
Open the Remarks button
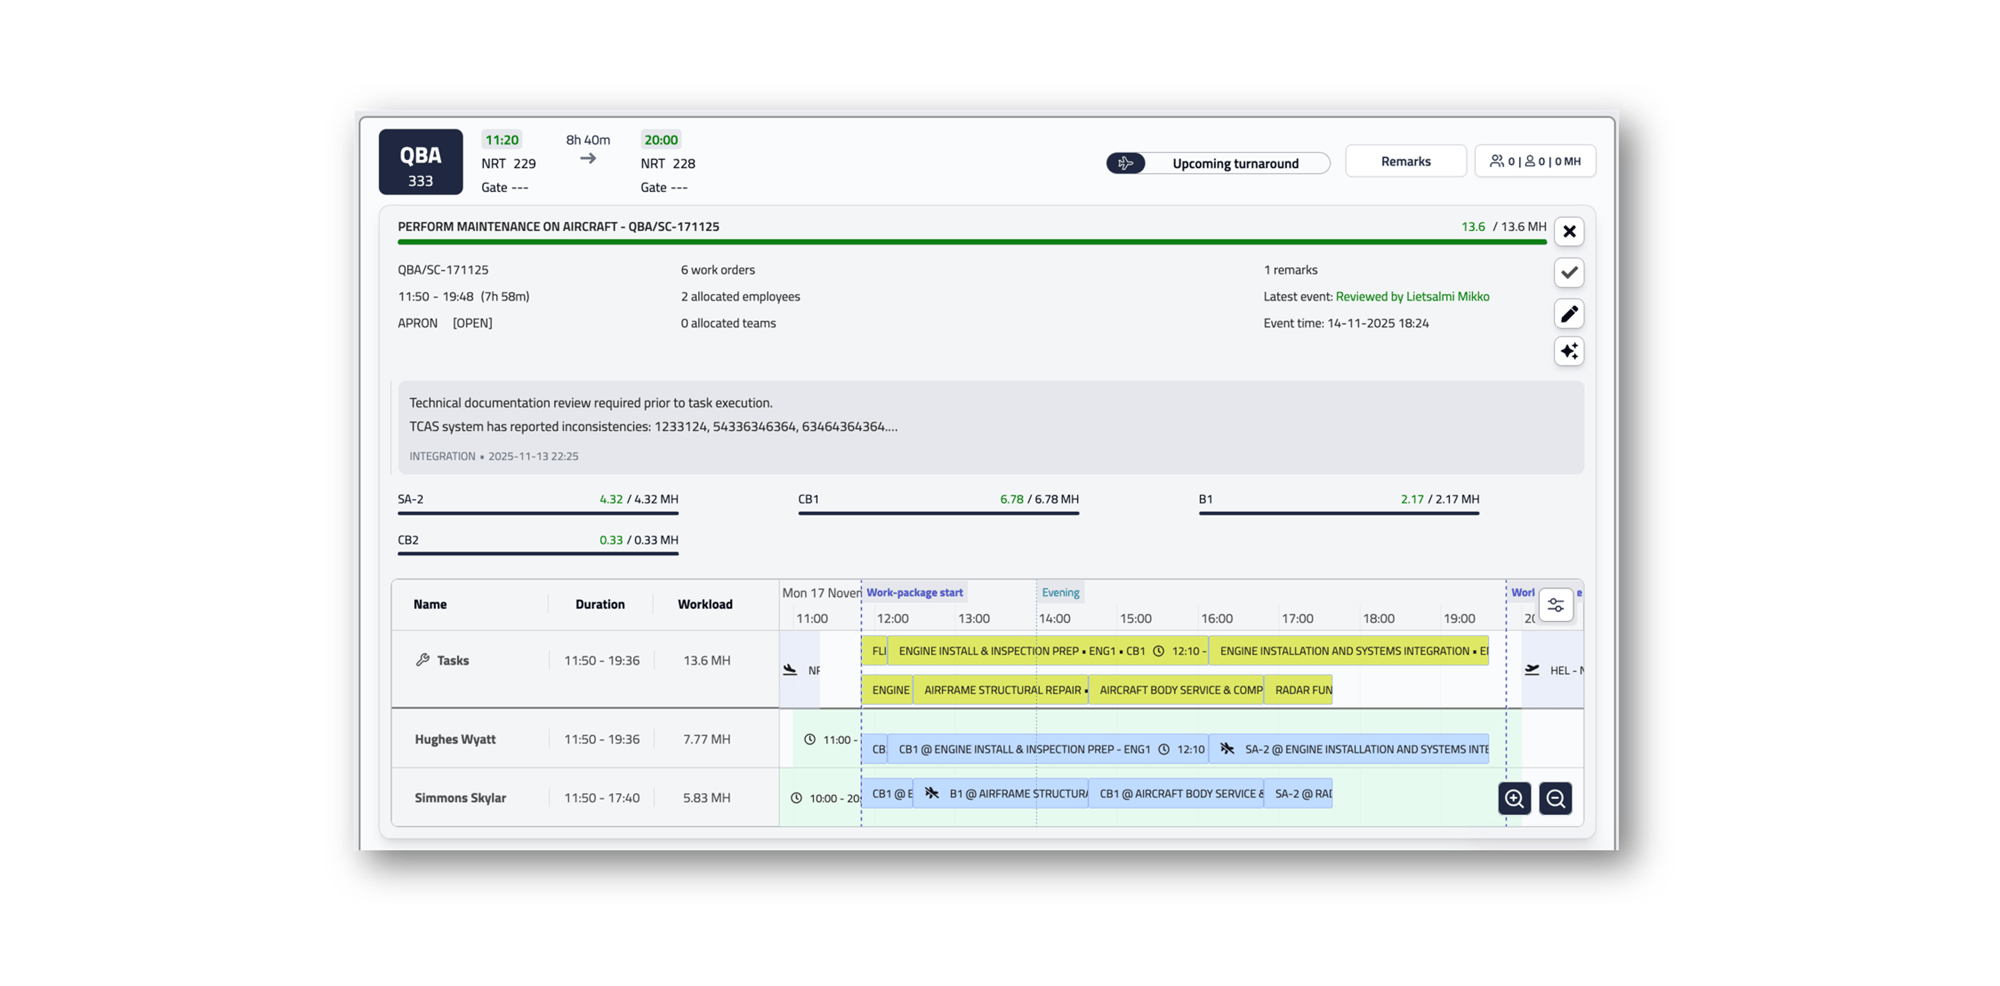[x=1405, y=162]
